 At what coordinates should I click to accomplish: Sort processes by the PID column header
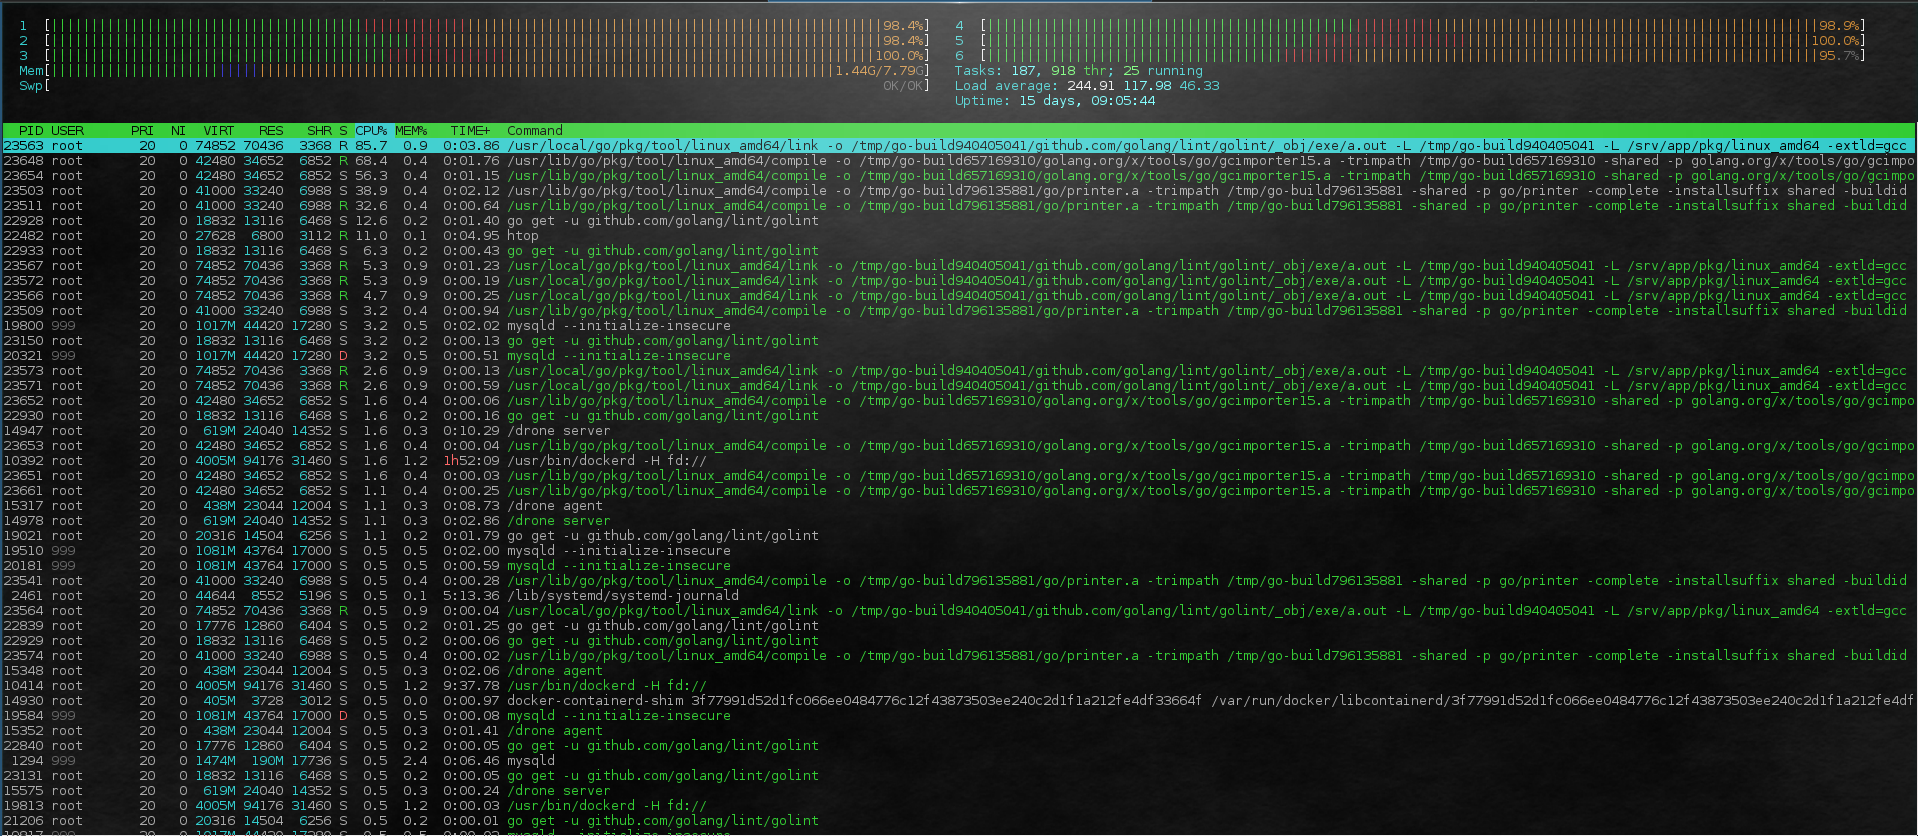(x=31, y=131)
